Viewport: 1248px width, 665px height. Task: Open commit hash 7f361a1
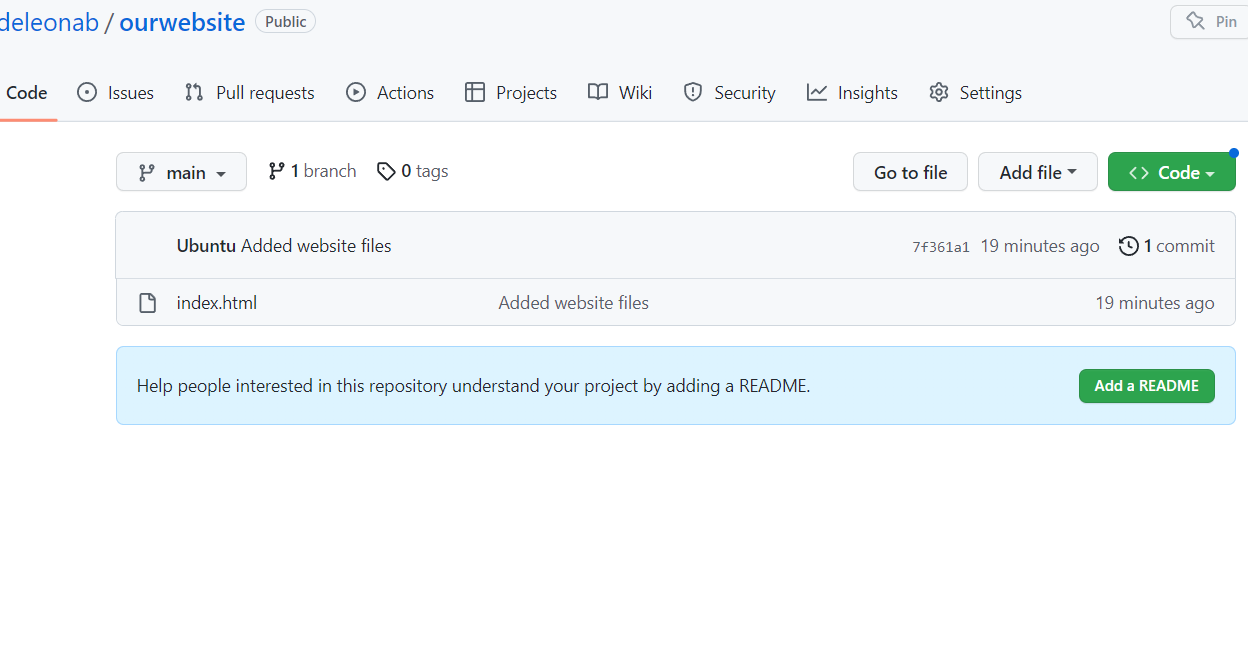click(941, 247)
